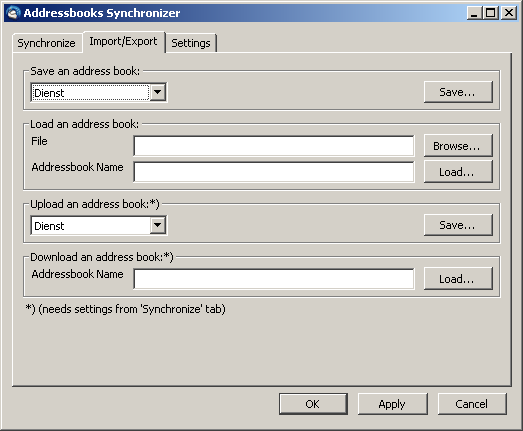Click the Browse... button

[458, 146]
